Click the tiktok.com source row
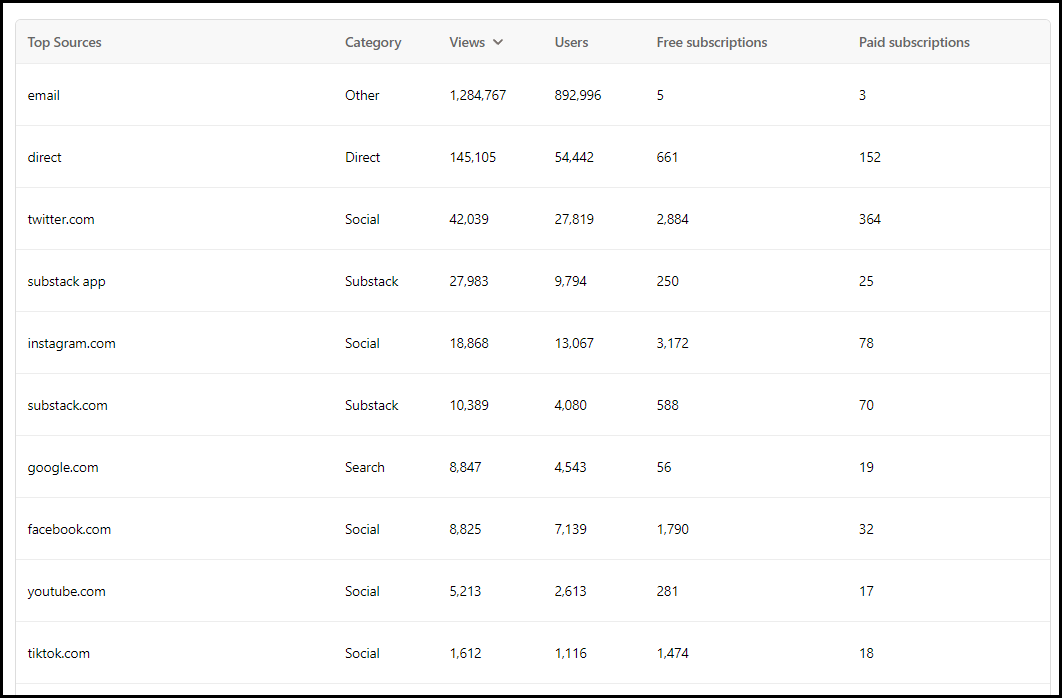 (533, 653)
